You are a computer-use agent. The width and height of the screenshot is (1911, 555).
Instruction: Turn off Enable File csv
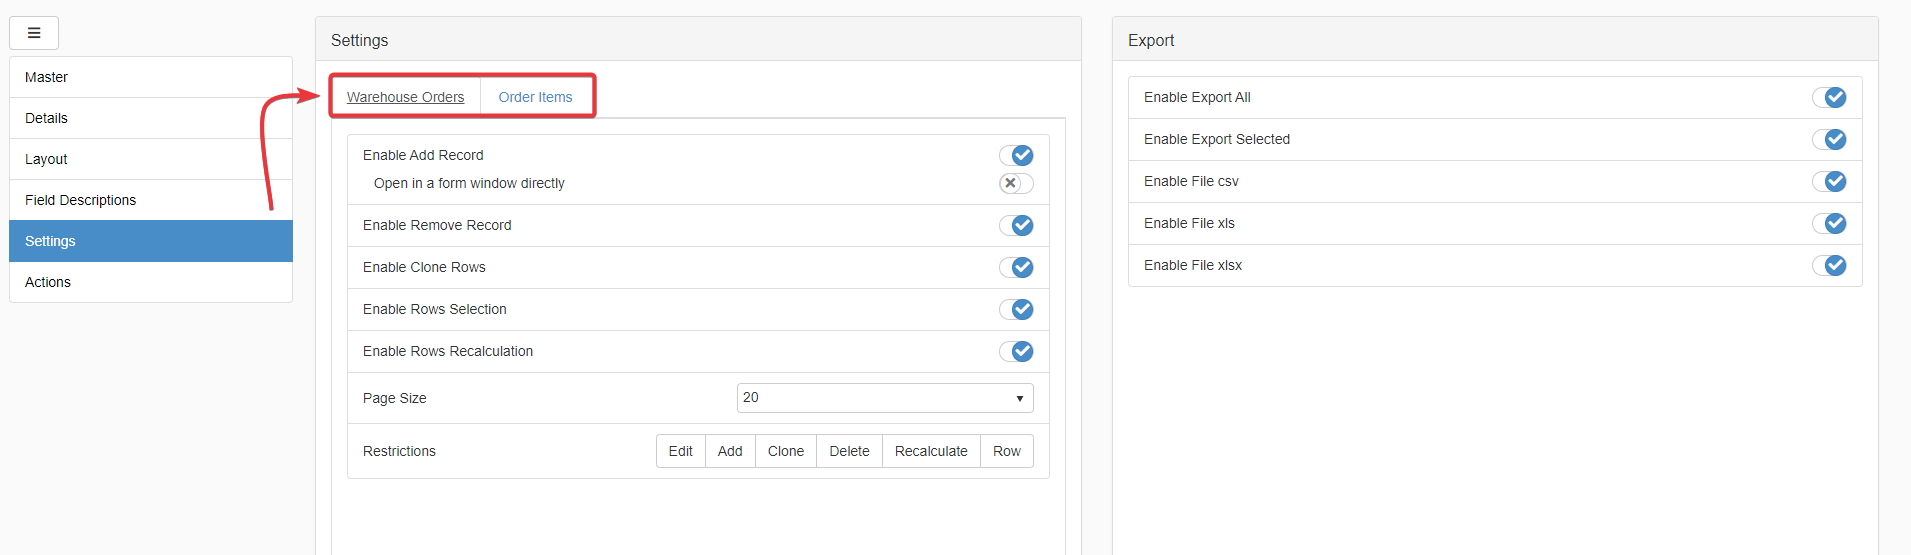pos(1829,181)
